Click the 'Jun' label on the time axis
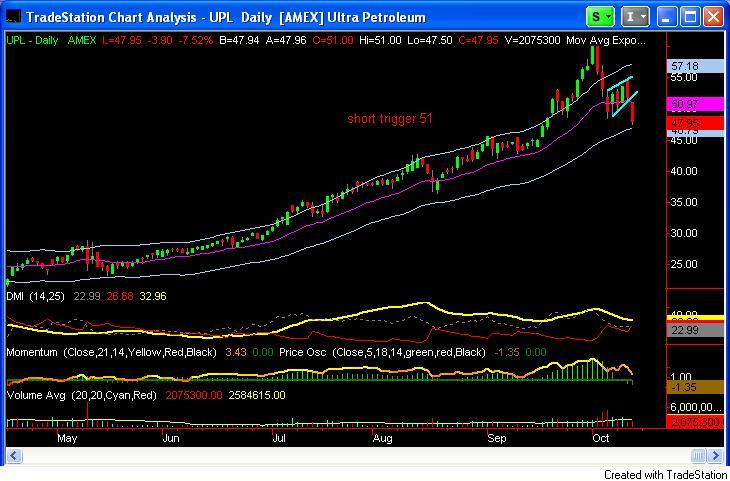The width and height of the screenshot is (730, 481). [170, 439]
